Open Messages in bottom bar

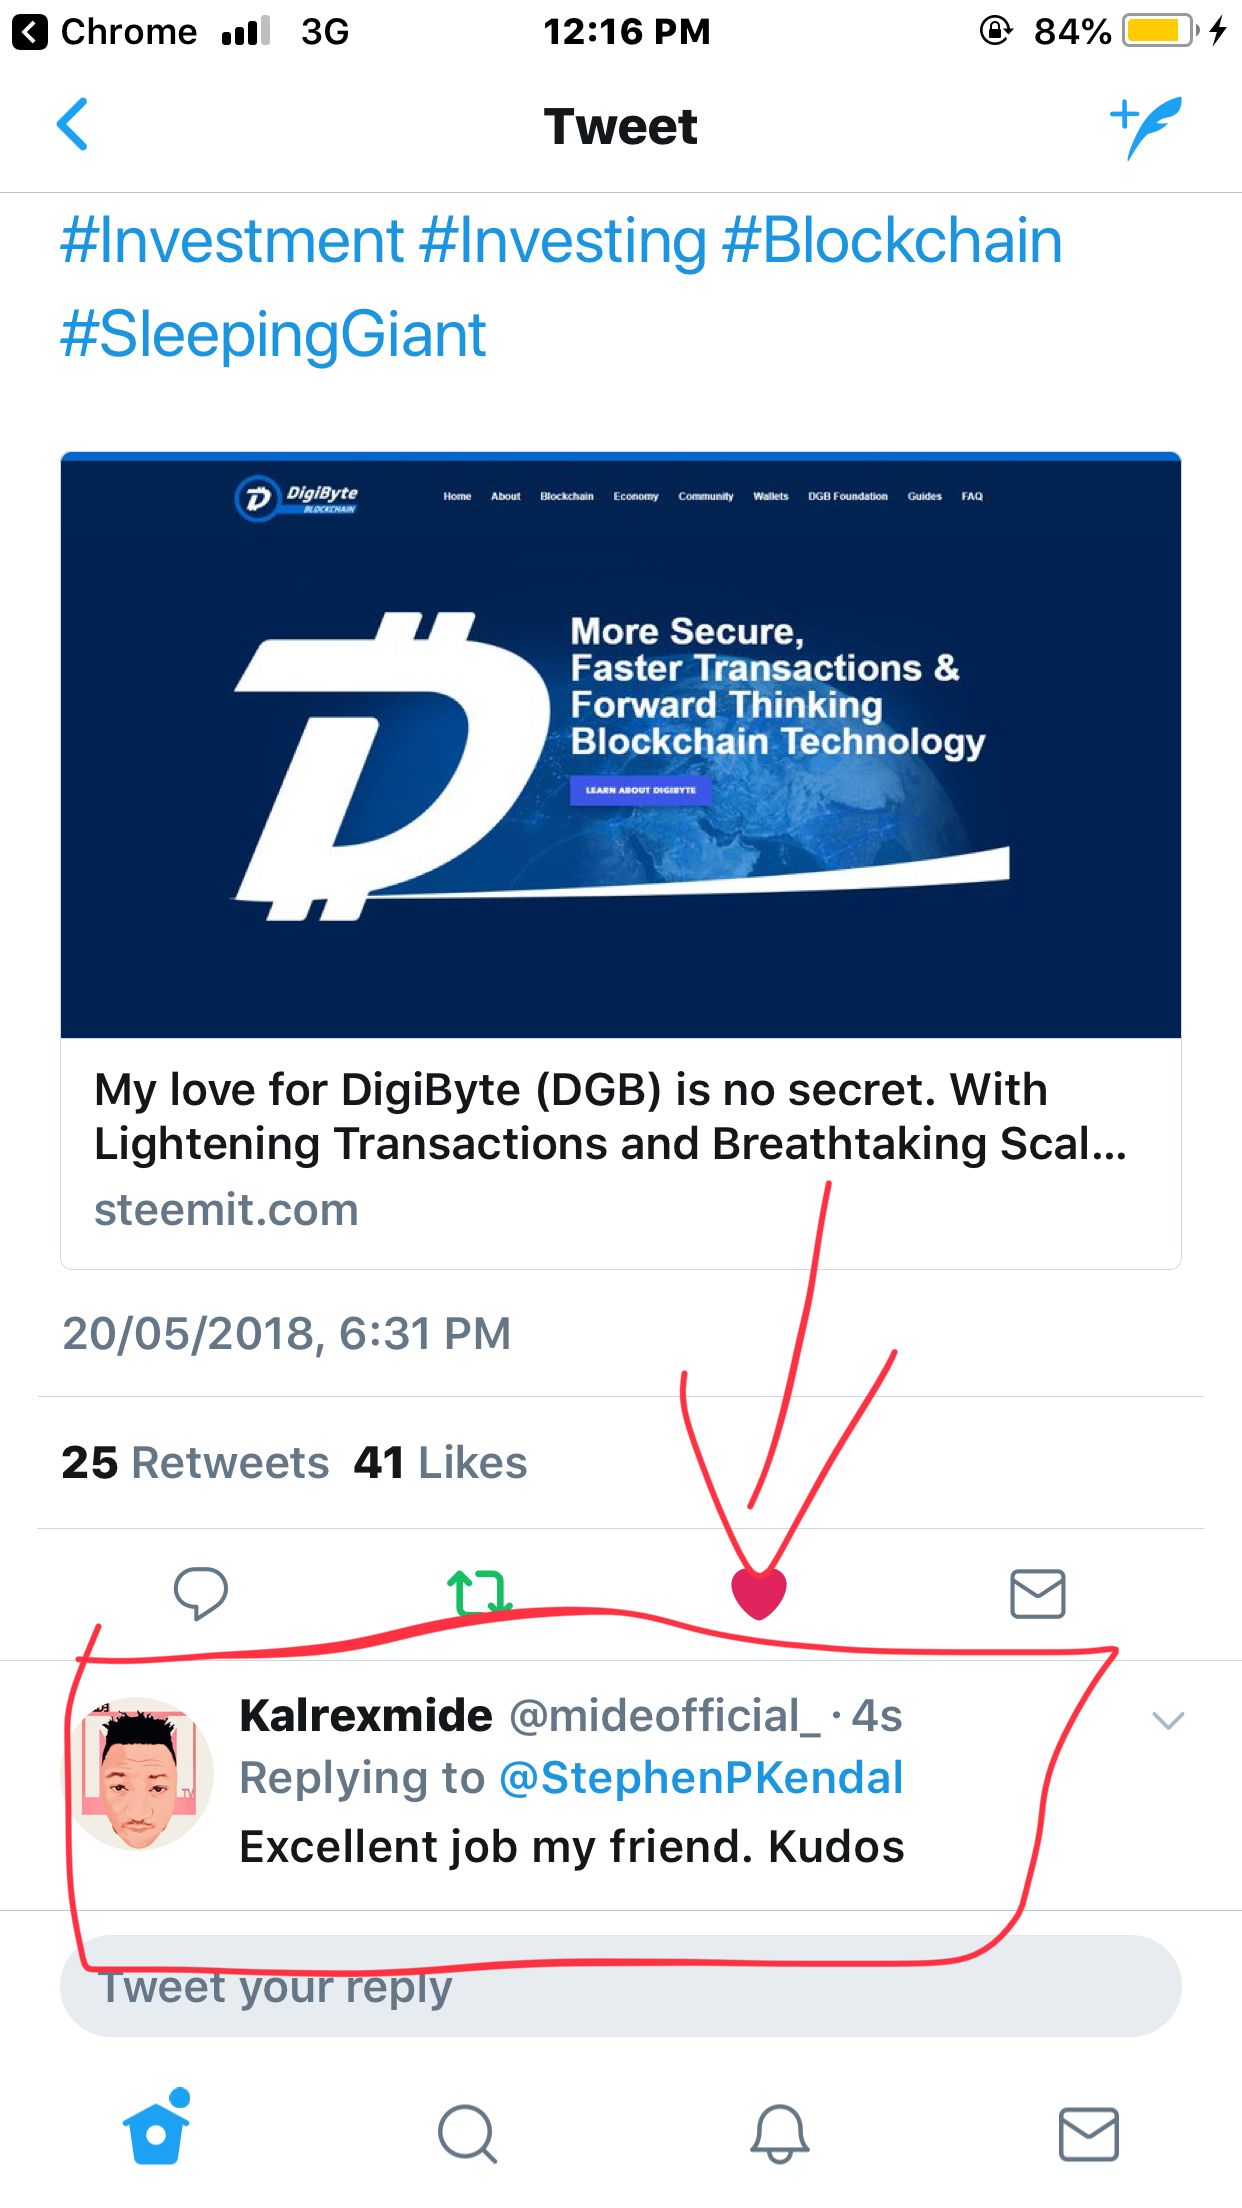(x=1088, y=2133)
